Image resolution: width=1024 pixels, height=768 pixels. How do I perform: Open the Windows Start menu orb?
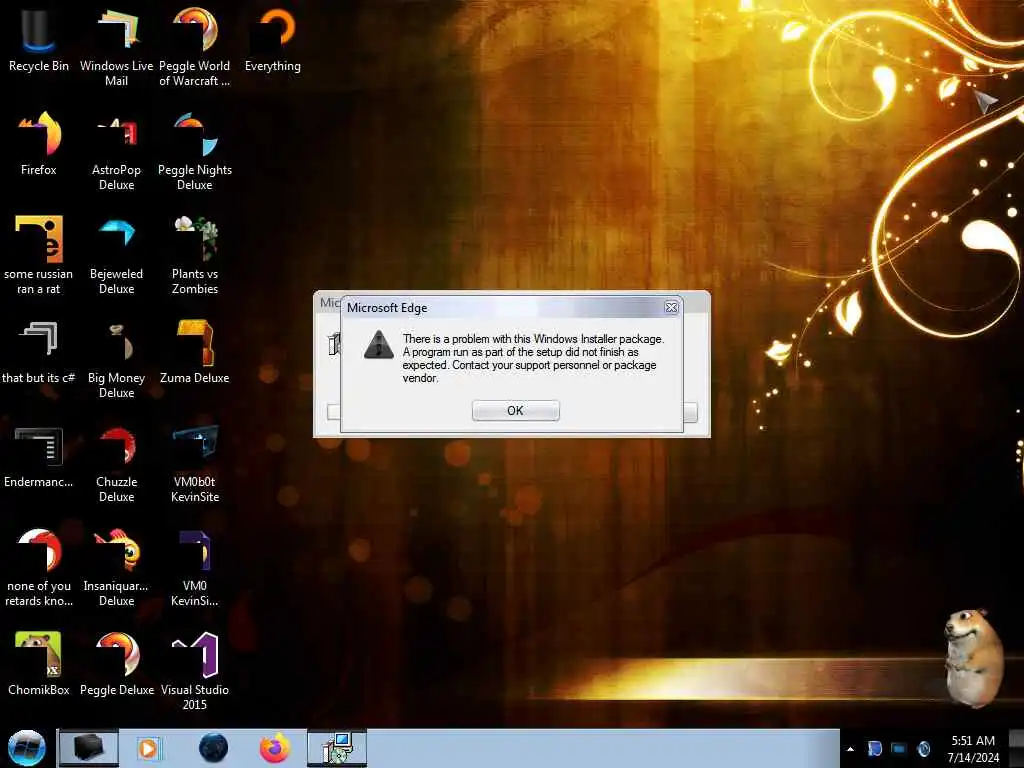pyautogui.click(x=26, y=748)
